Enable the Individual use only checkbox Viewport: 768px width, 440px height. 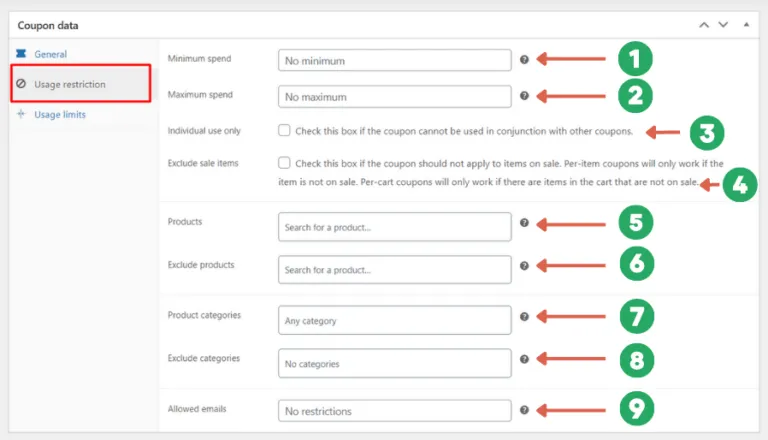pyautogui.click(x=285, y=131)
